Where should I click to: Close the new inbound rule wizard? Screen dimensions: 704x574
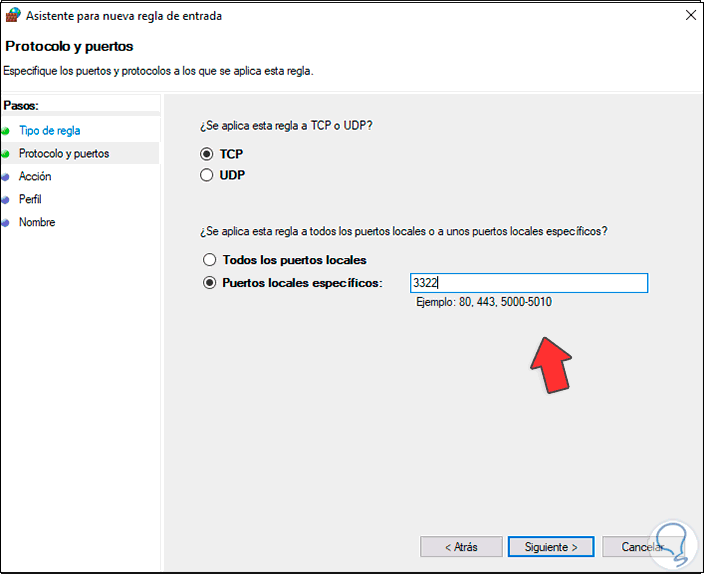point(690,16)
